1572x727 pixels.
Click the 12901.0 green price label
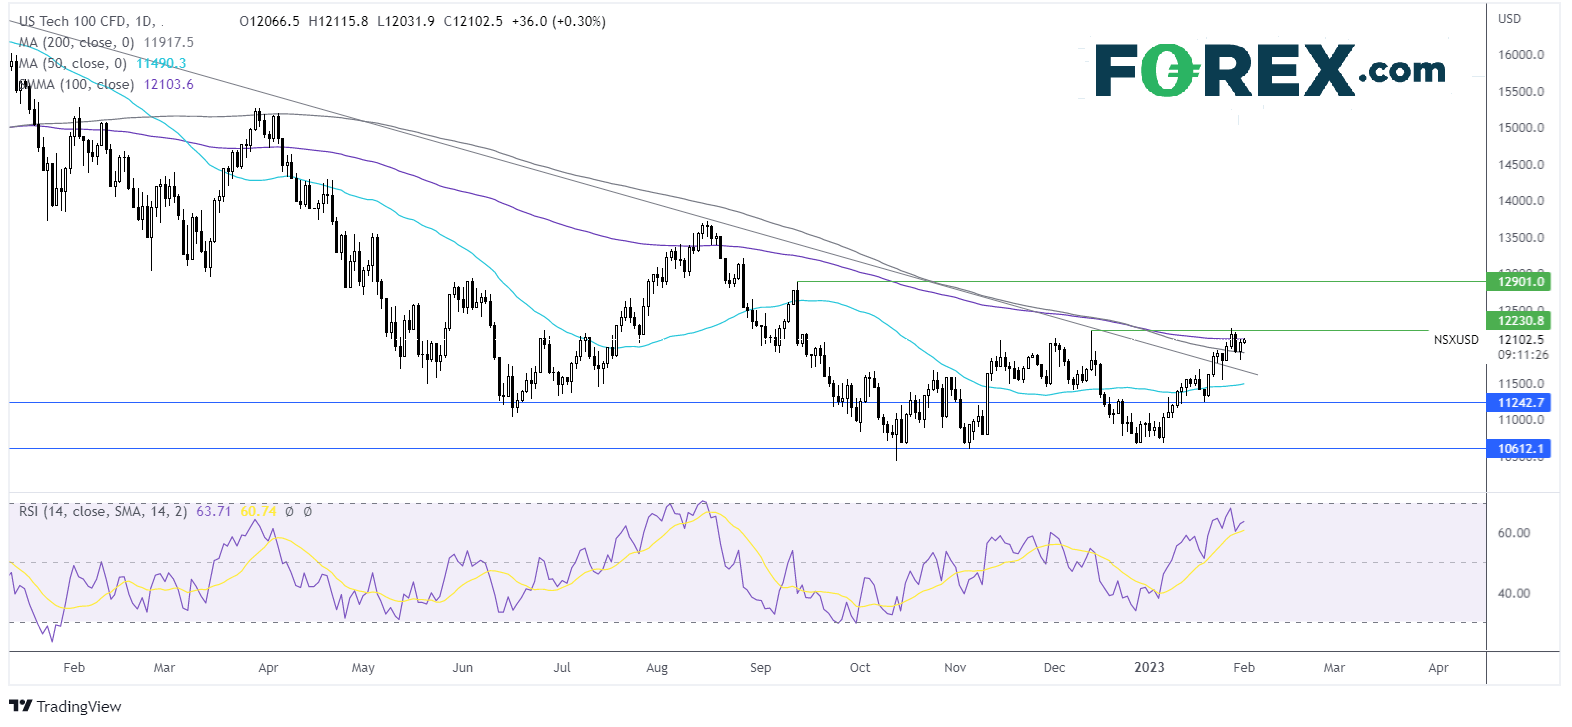[1521, 282]
